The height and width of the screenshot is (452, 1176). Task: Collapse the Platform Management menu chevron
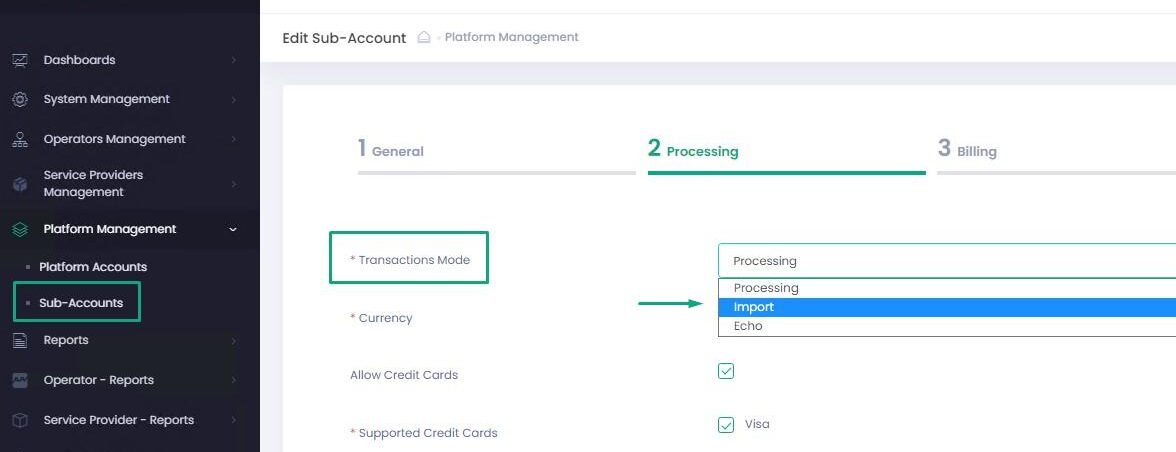[x=233, y=230]
